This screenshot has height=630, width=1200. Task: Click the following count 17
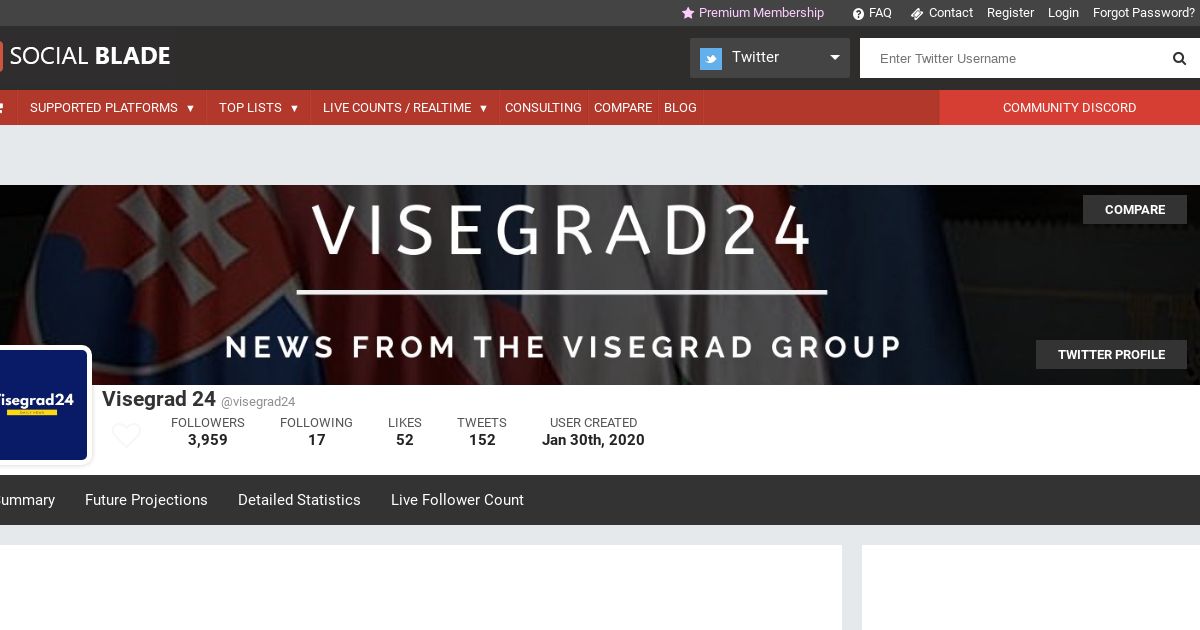(x=317, y=440)
